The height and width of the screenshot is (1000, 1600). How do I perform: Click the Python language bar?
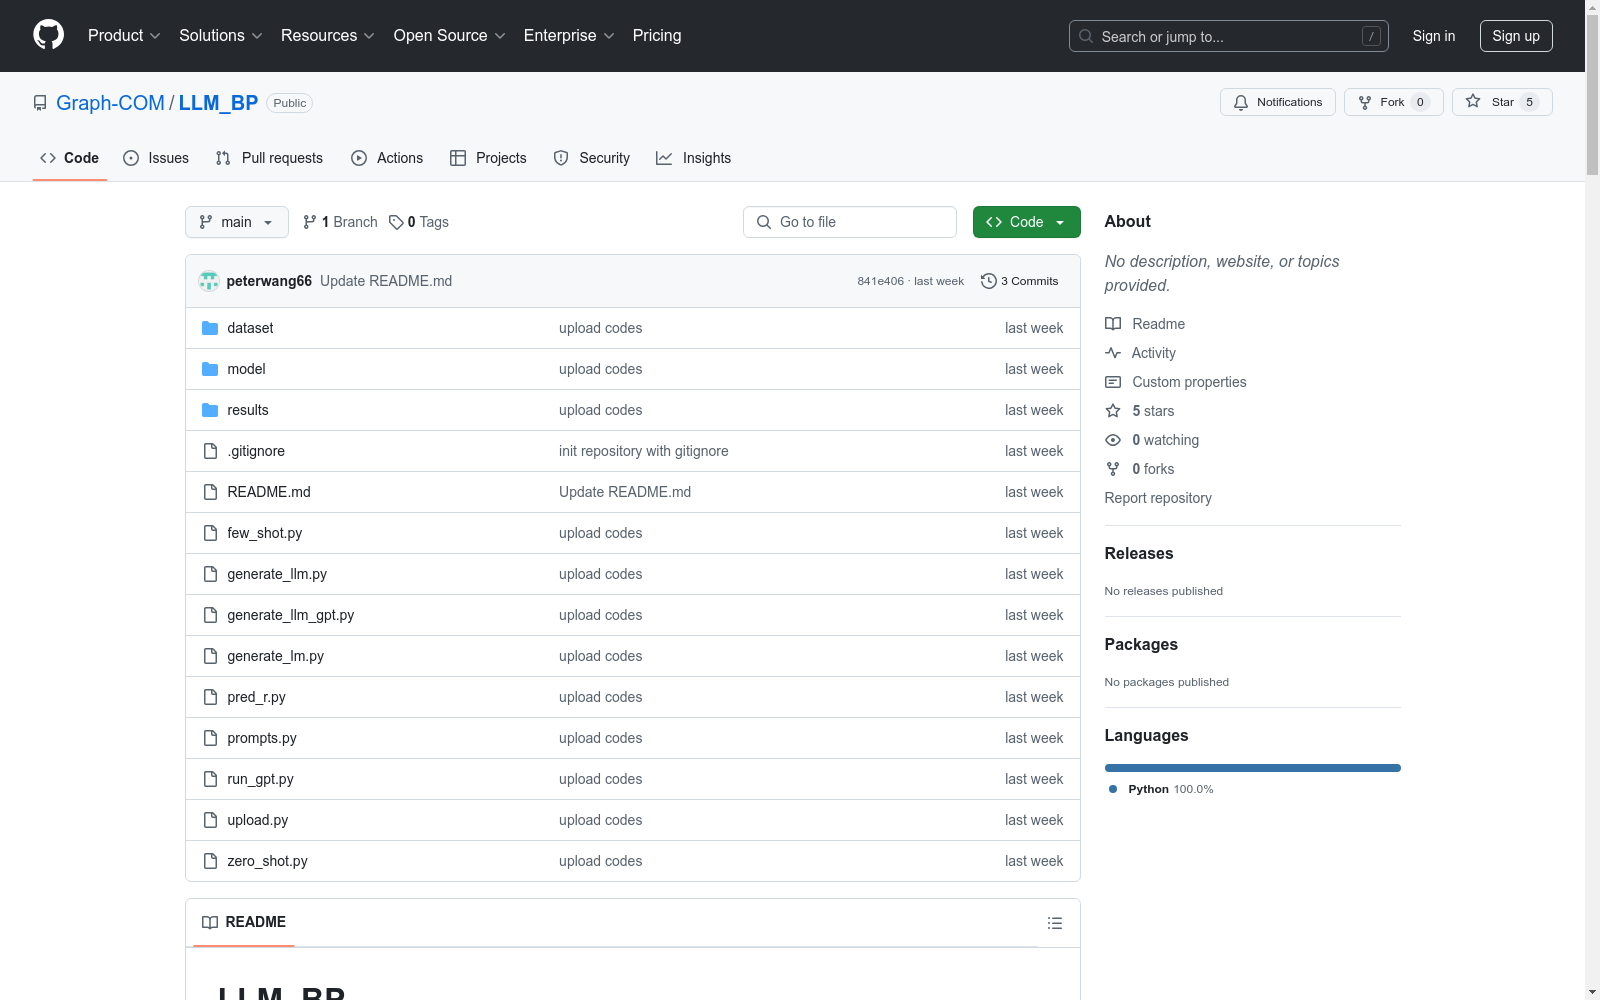pyautogui.click(x=1252, y=768)
